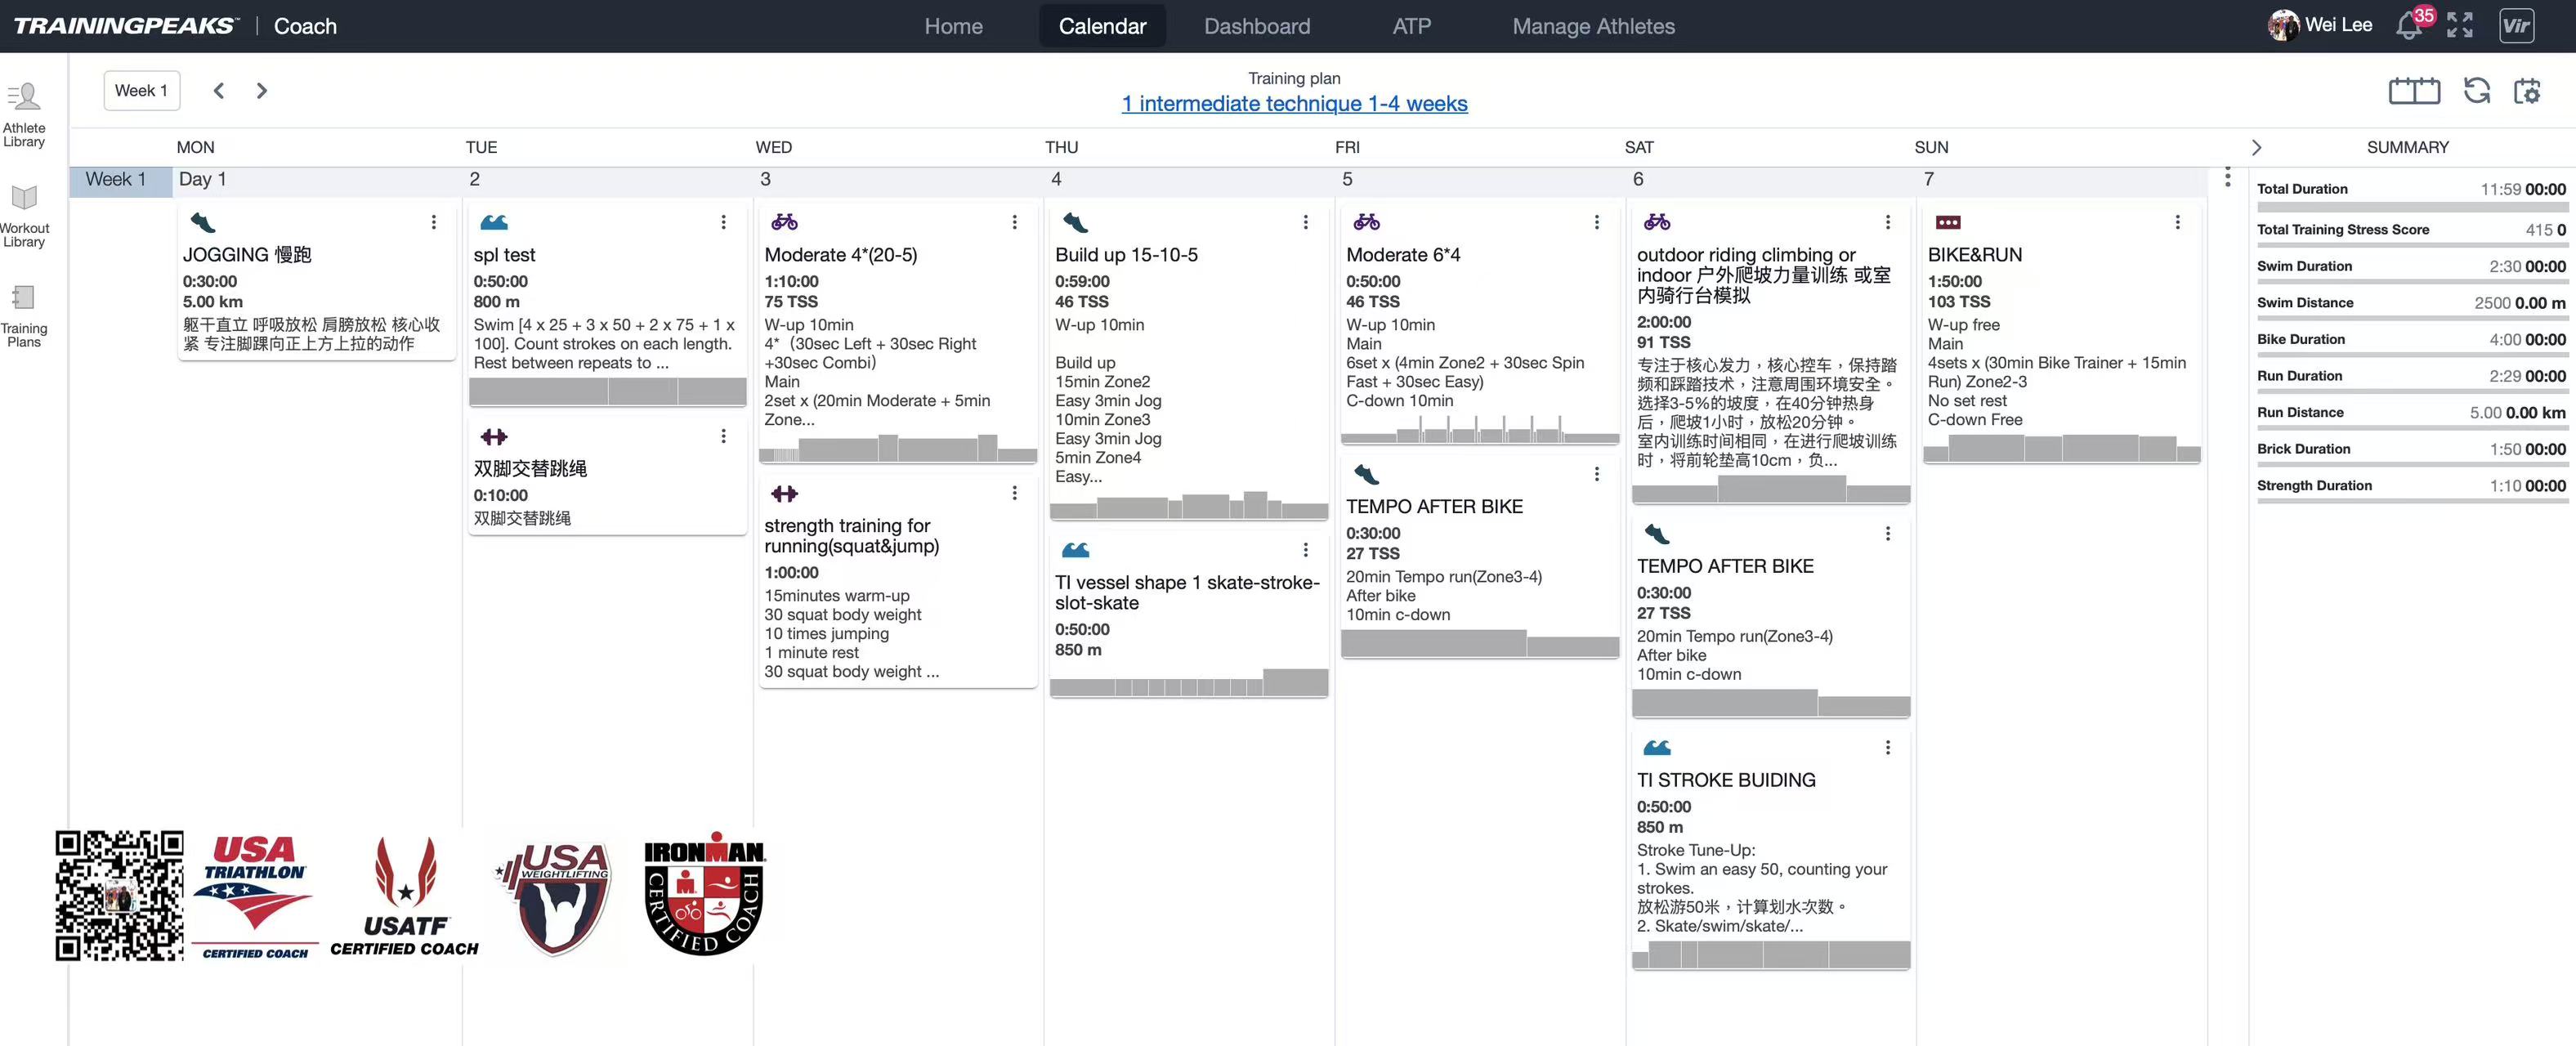Click the Vir badge icon in header
This screenshot has width=2576, height=1046.
2516,25
